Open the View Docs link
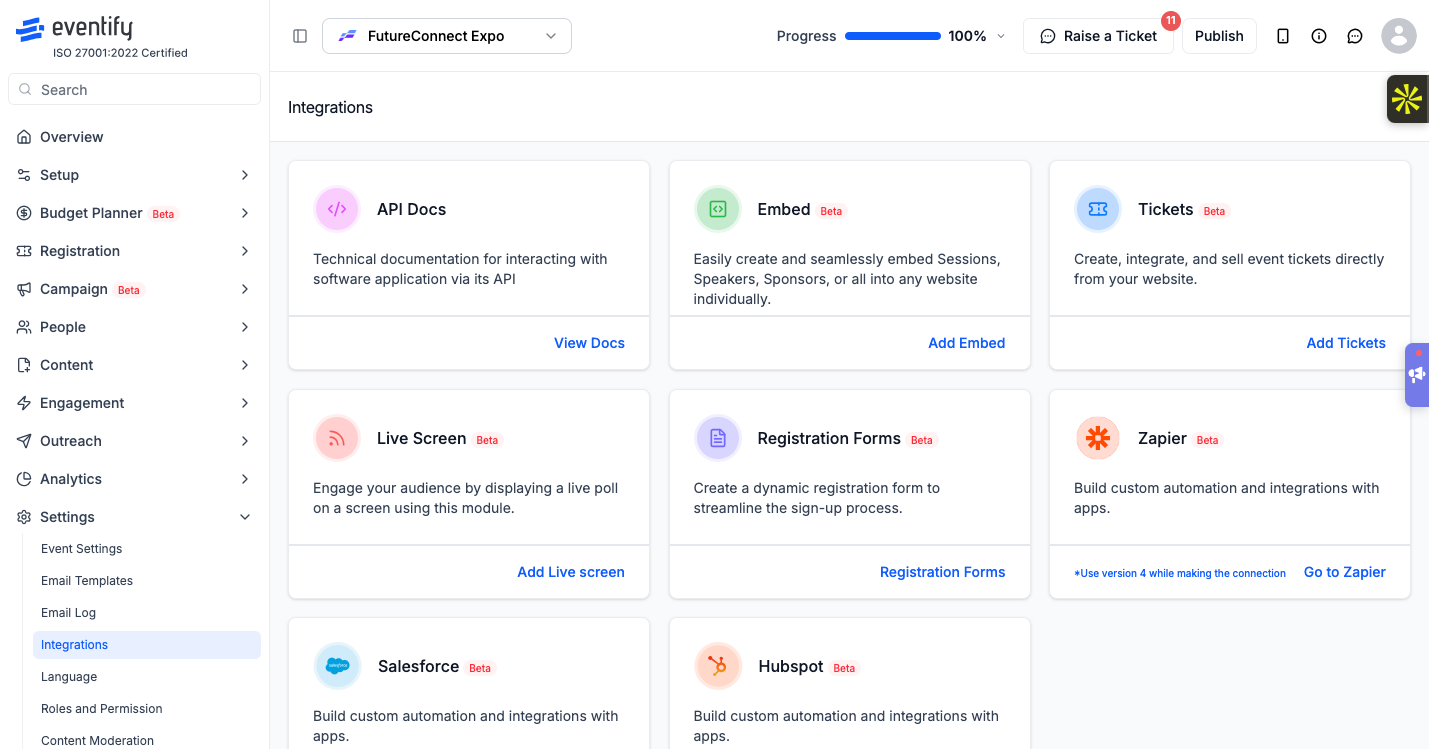 589,343
